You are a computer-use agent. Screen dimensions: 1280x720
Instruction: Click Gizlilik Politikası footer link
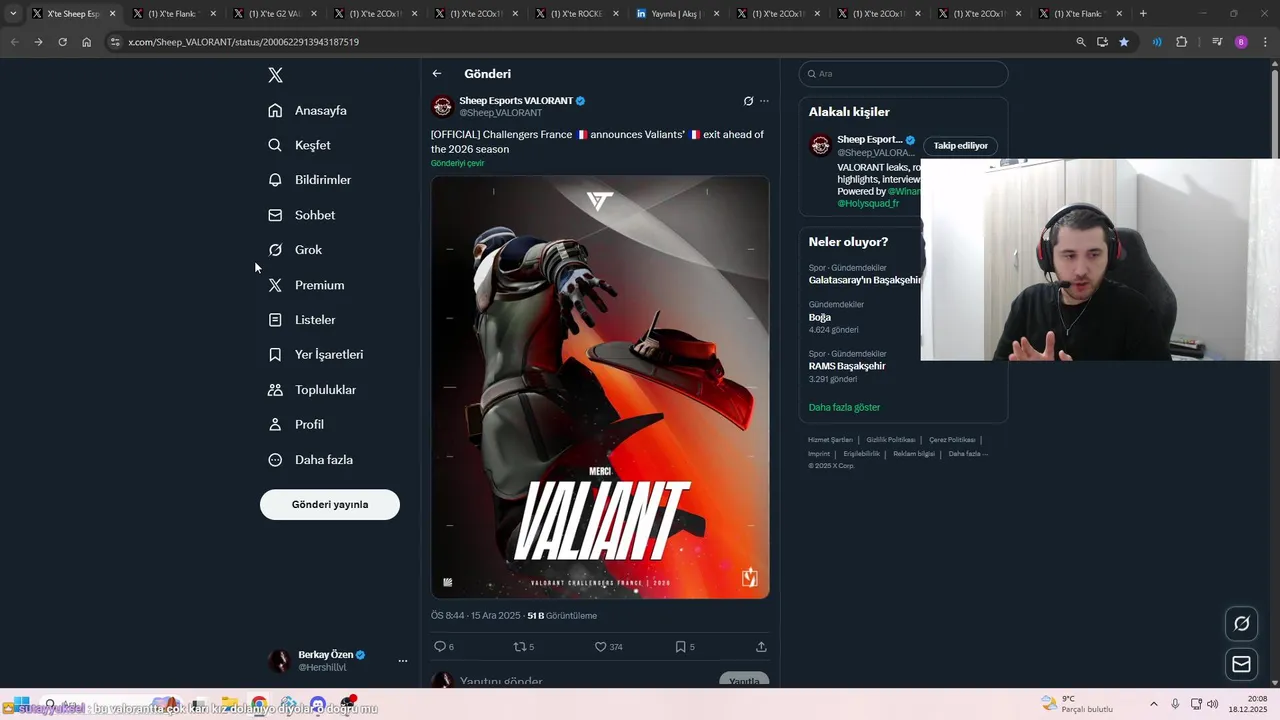point(891,440)
